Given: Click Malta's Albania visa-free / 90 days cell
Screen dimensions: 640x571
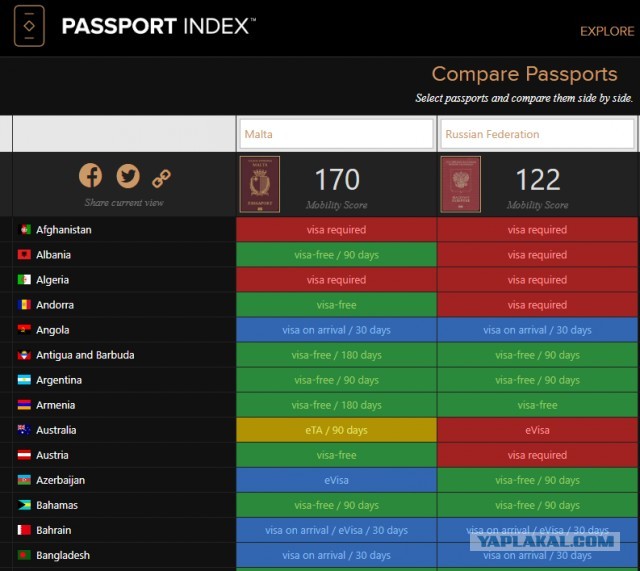Looking at the screenshot, I should (x=336, y=255).
